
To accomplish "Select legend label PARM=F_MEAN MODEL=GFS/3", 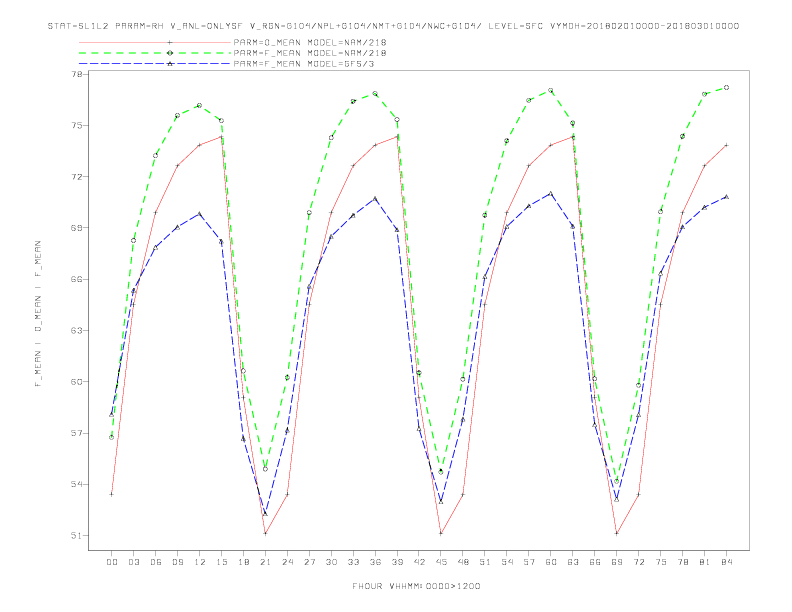I will [x=304, y=64].
